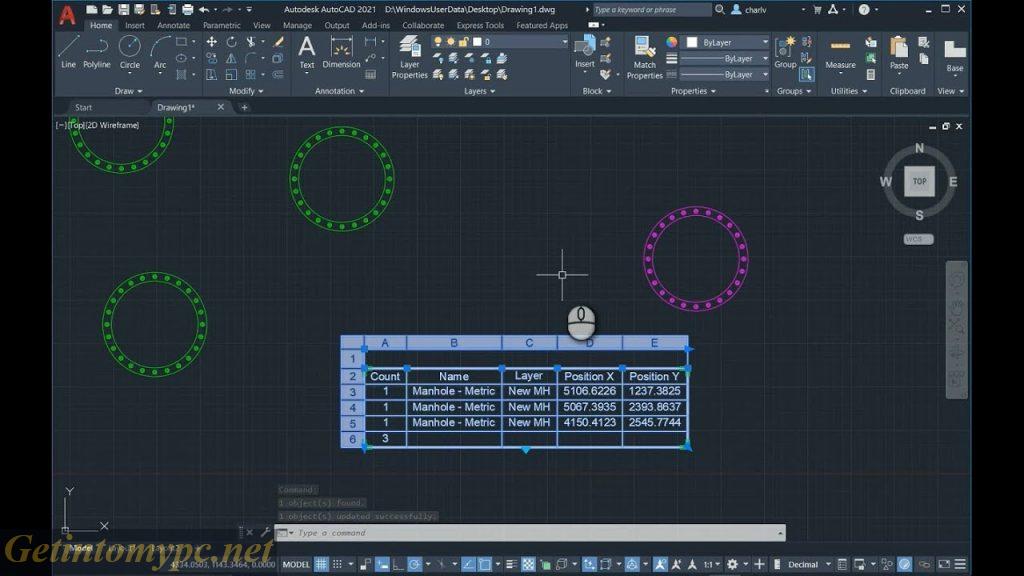This screenshot has width=1024, height=576.
Task: Go to the Parametric ribbon tab
Action: 221,25
